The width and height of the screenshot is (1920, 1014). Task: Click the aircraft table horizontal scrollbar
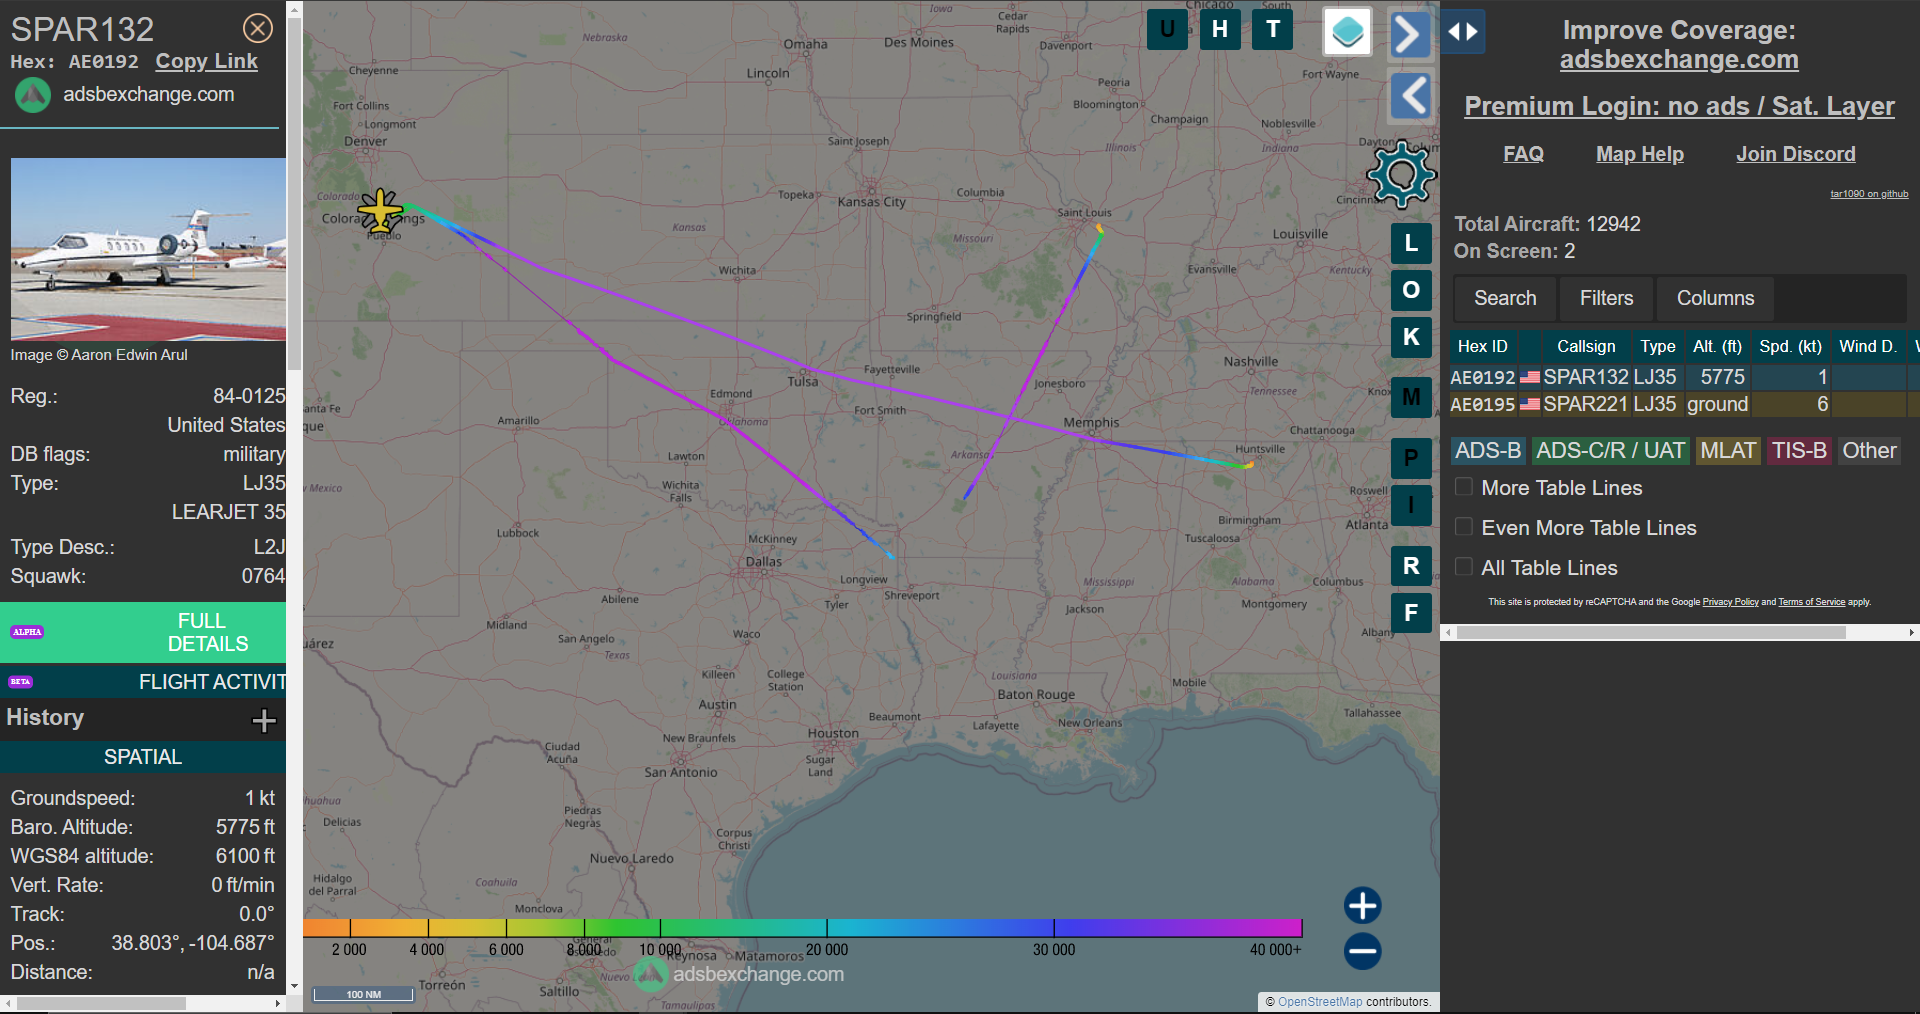(x=1651, y=632)
